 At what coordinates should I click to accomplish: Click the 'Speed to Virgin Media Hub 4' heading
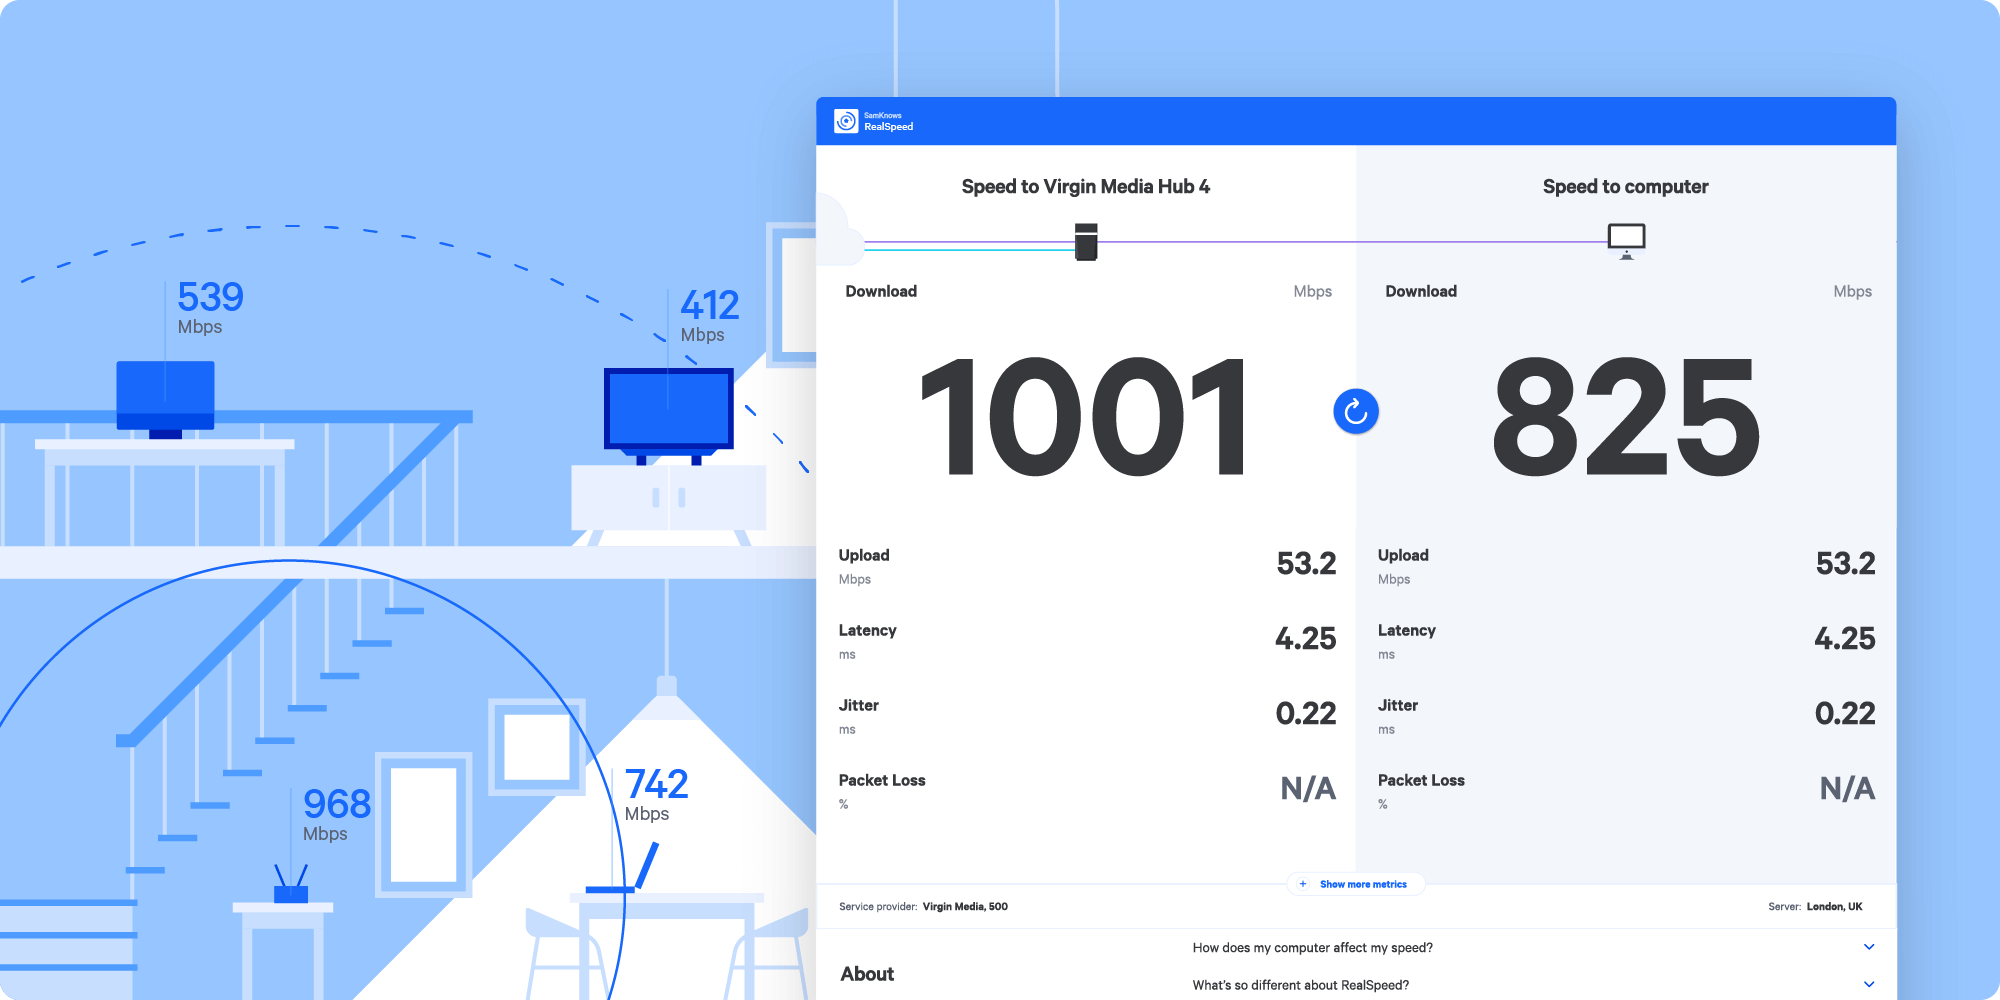pyautogui.click(x=1086, y=187)
